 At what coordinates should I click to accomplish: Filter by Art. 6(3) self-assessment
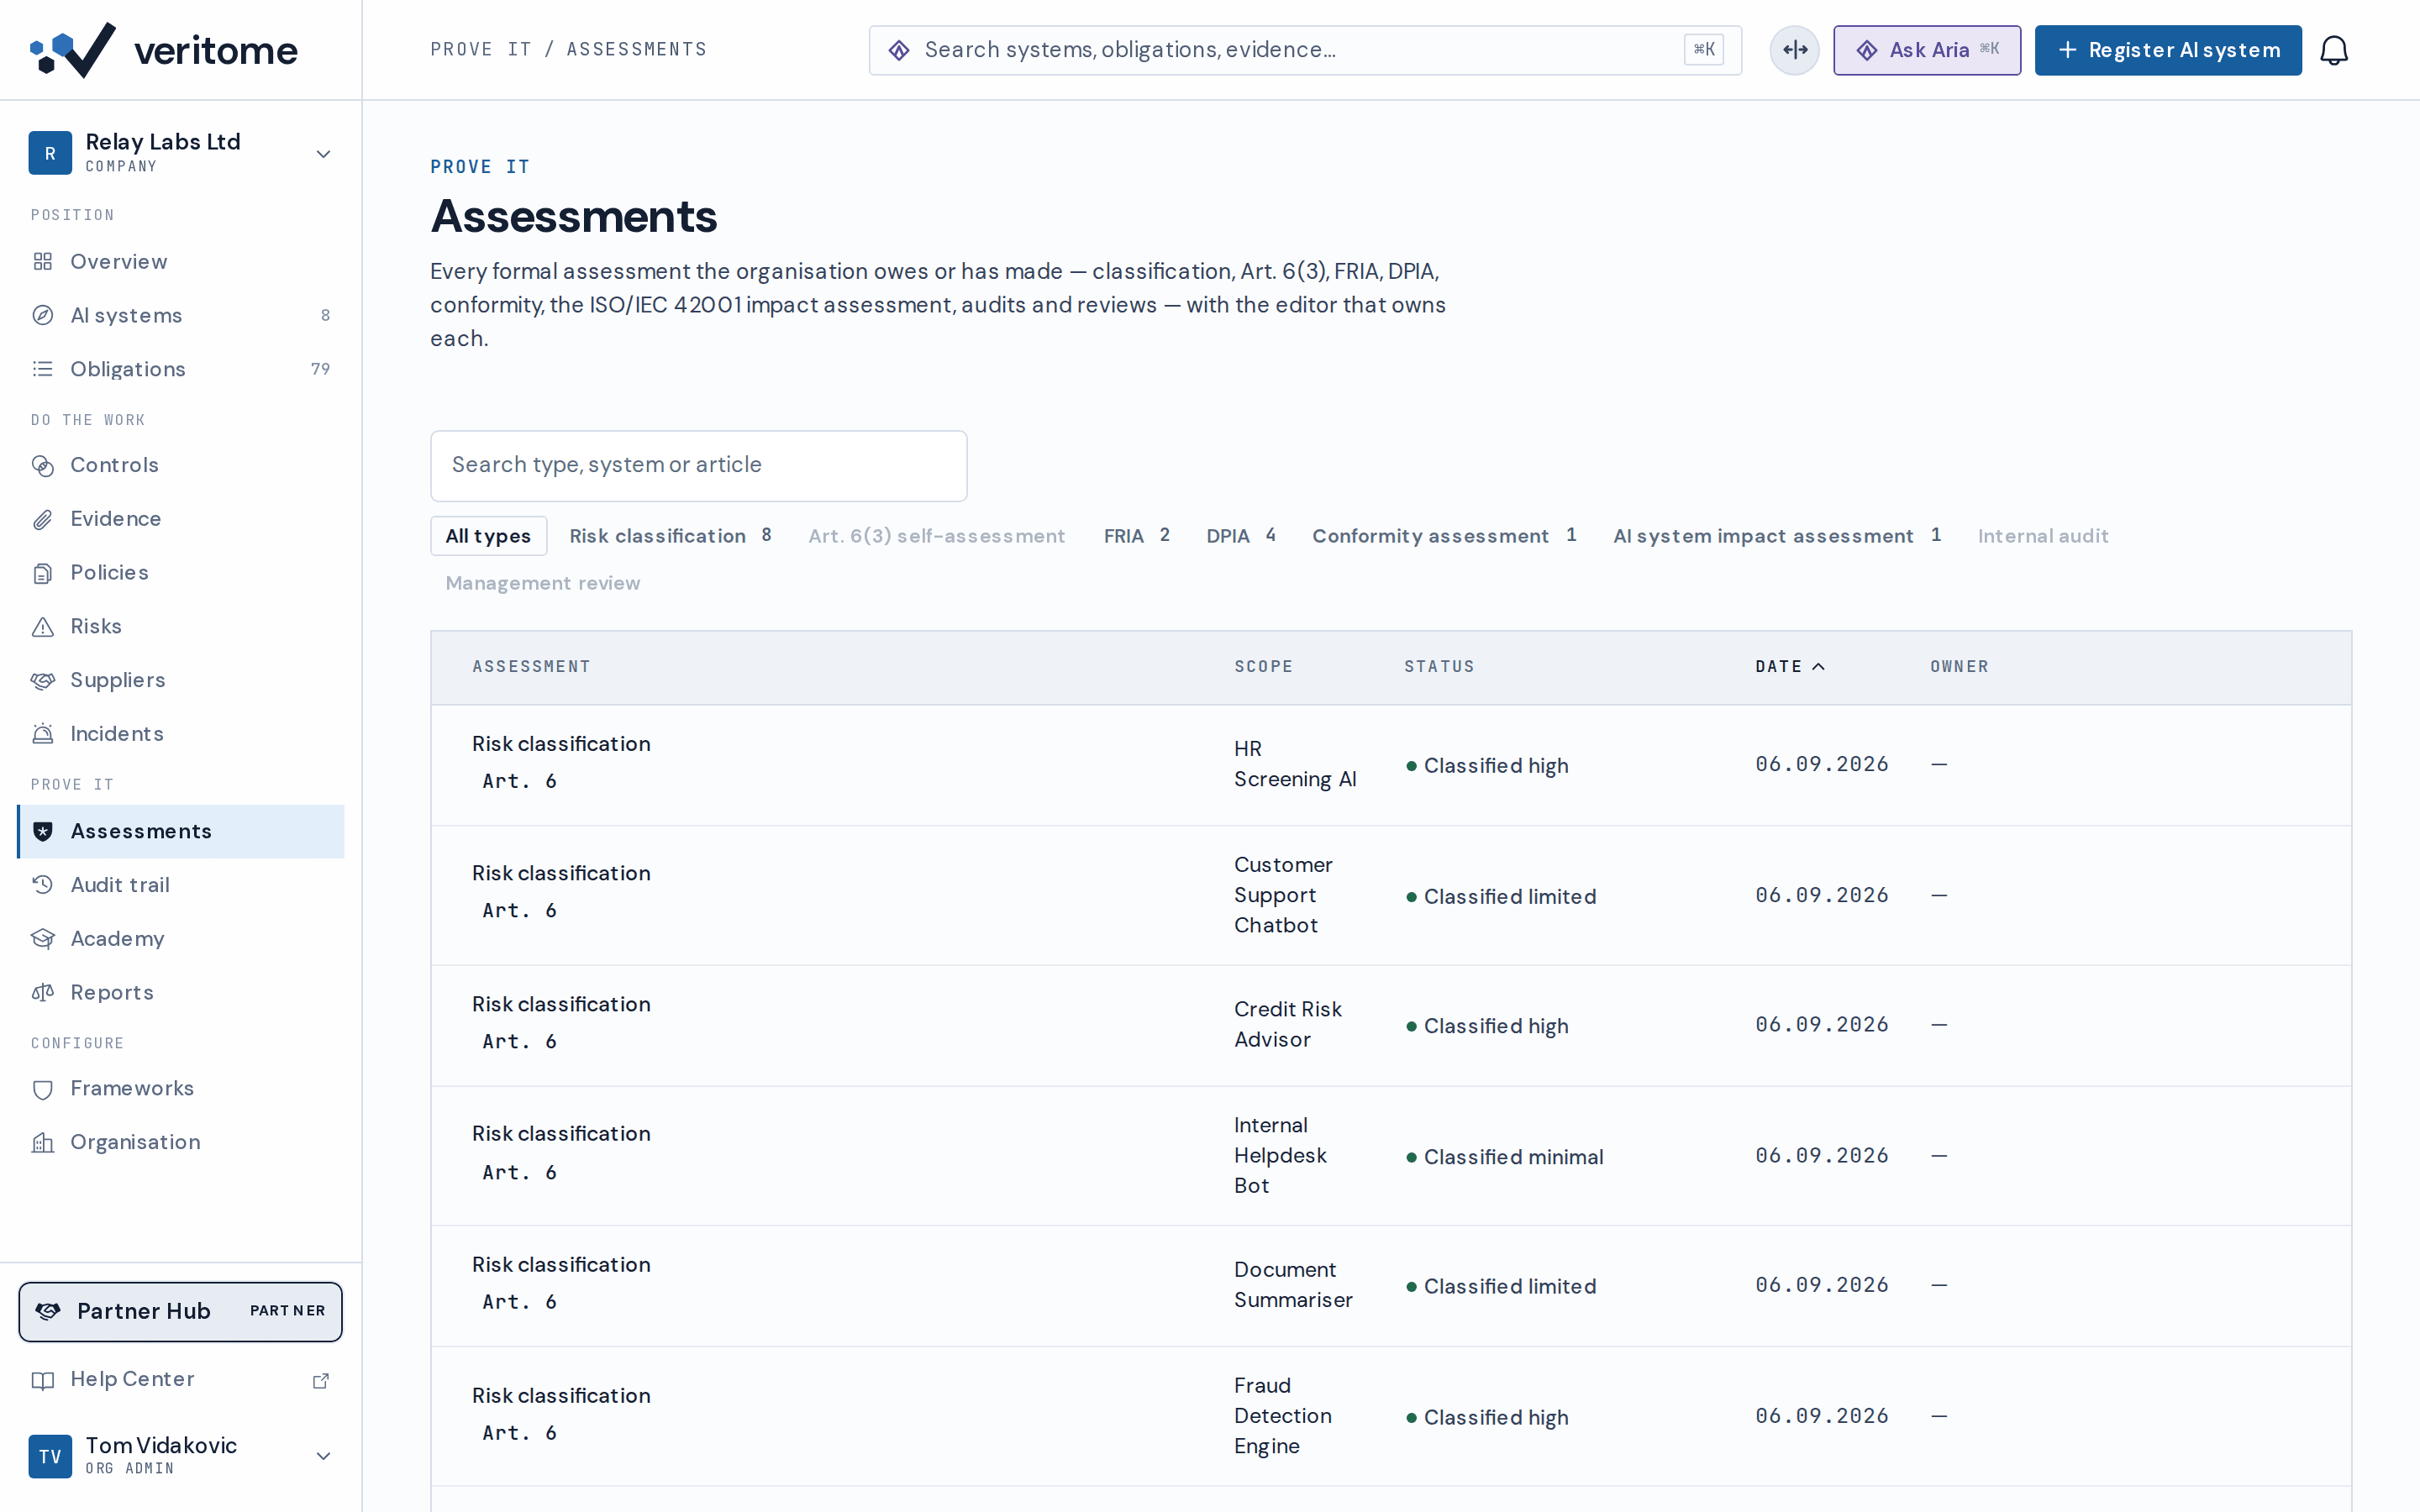tap(937, 536)
